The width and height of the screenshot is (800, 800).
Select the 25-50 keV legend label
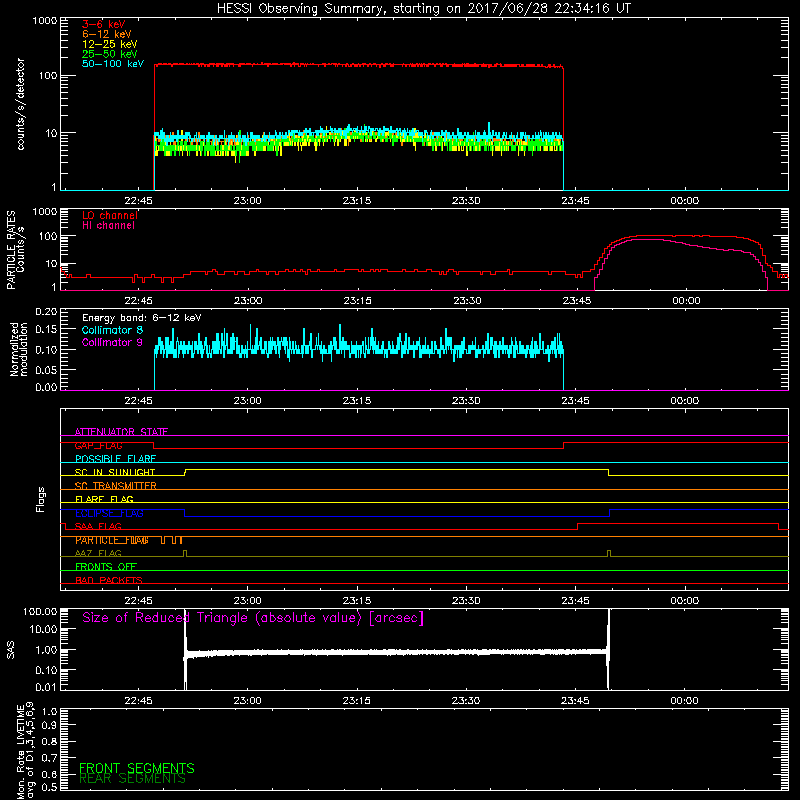[110, 54]
